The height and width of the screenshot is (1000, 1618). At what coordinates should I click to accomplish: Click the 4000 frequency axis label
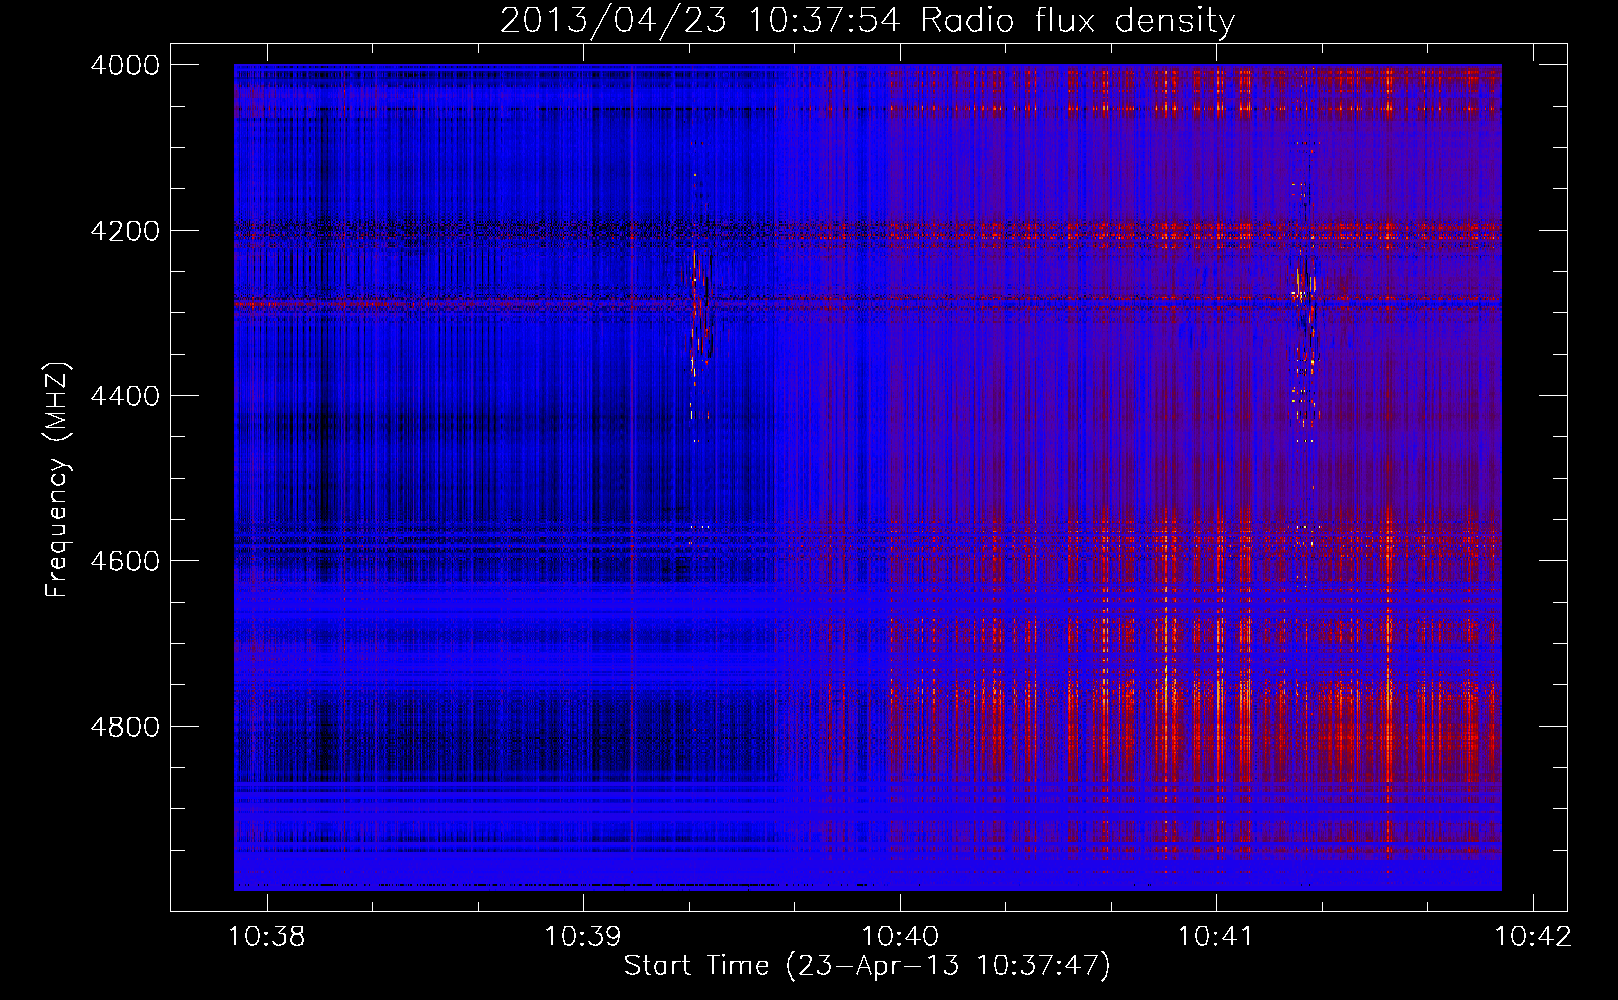point(125,65)
